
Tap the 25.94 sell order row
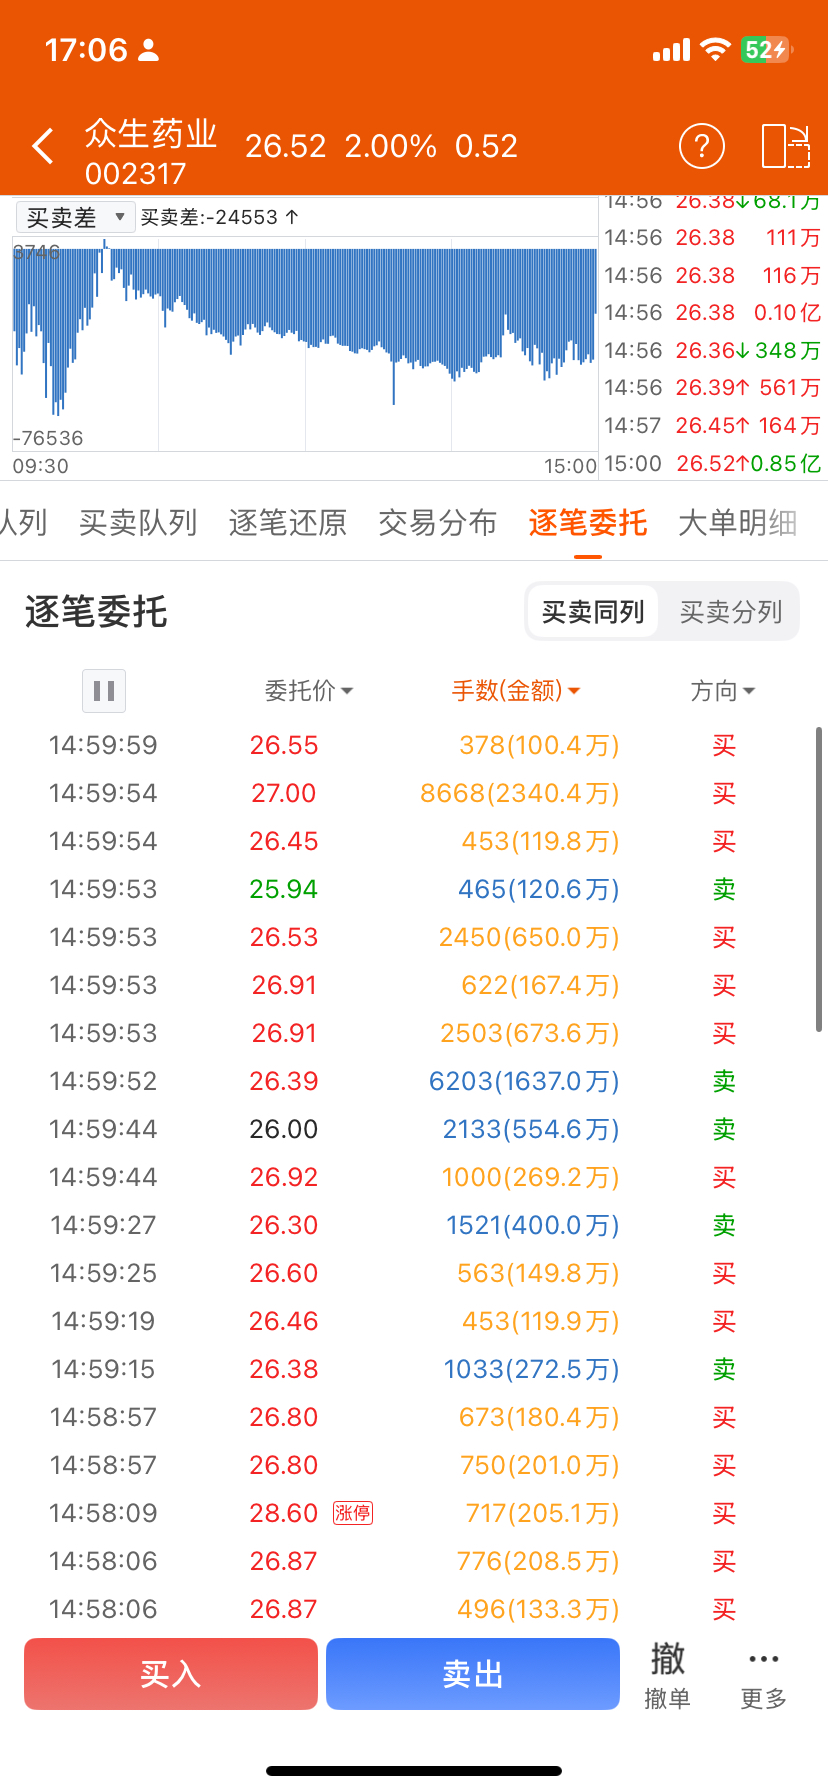coord(414,889)
